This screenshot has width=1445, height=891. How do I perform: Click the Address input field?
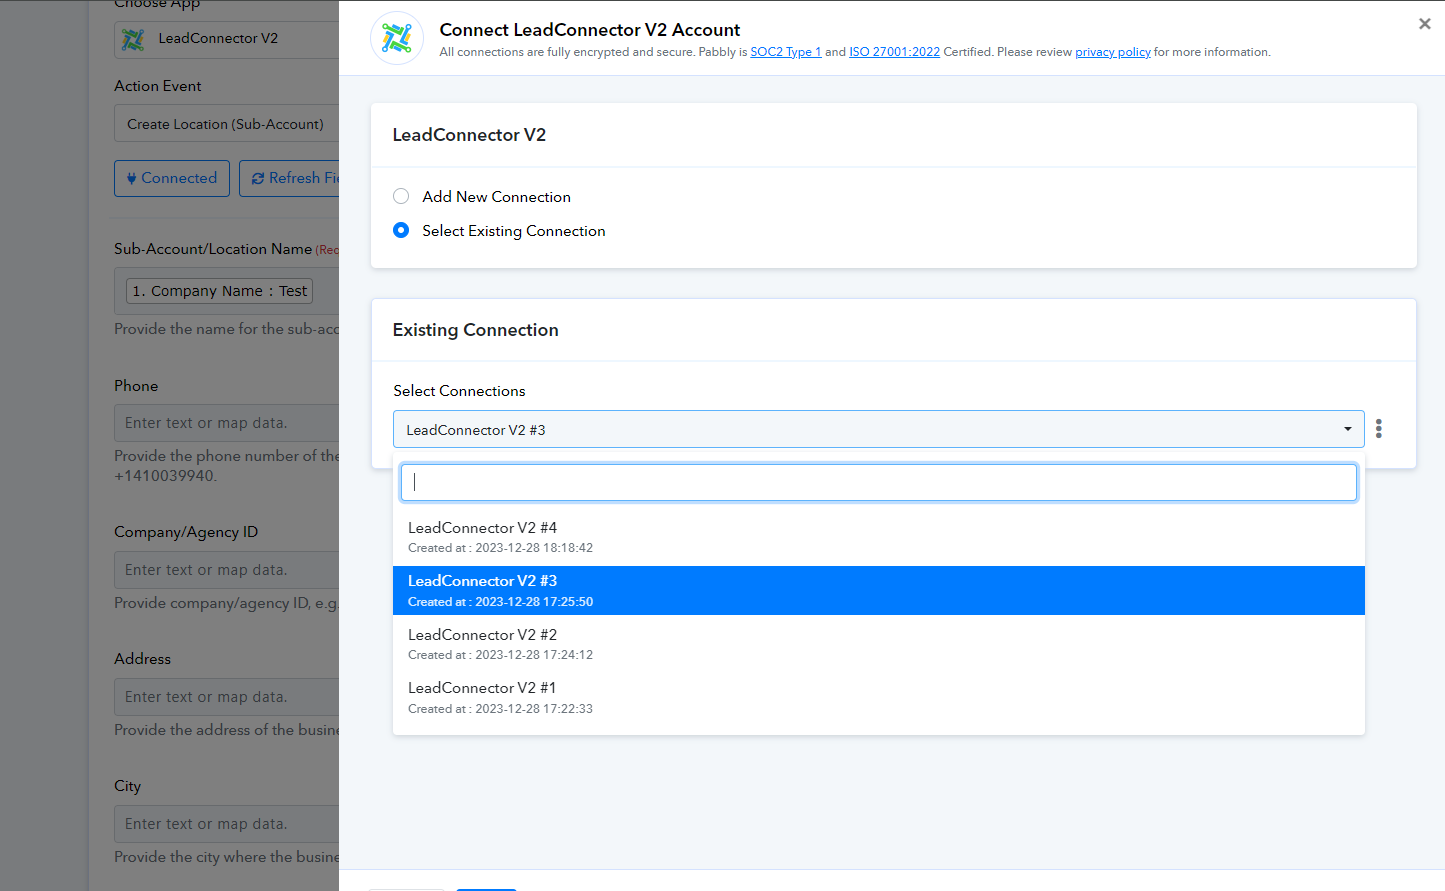coord(227,697)
